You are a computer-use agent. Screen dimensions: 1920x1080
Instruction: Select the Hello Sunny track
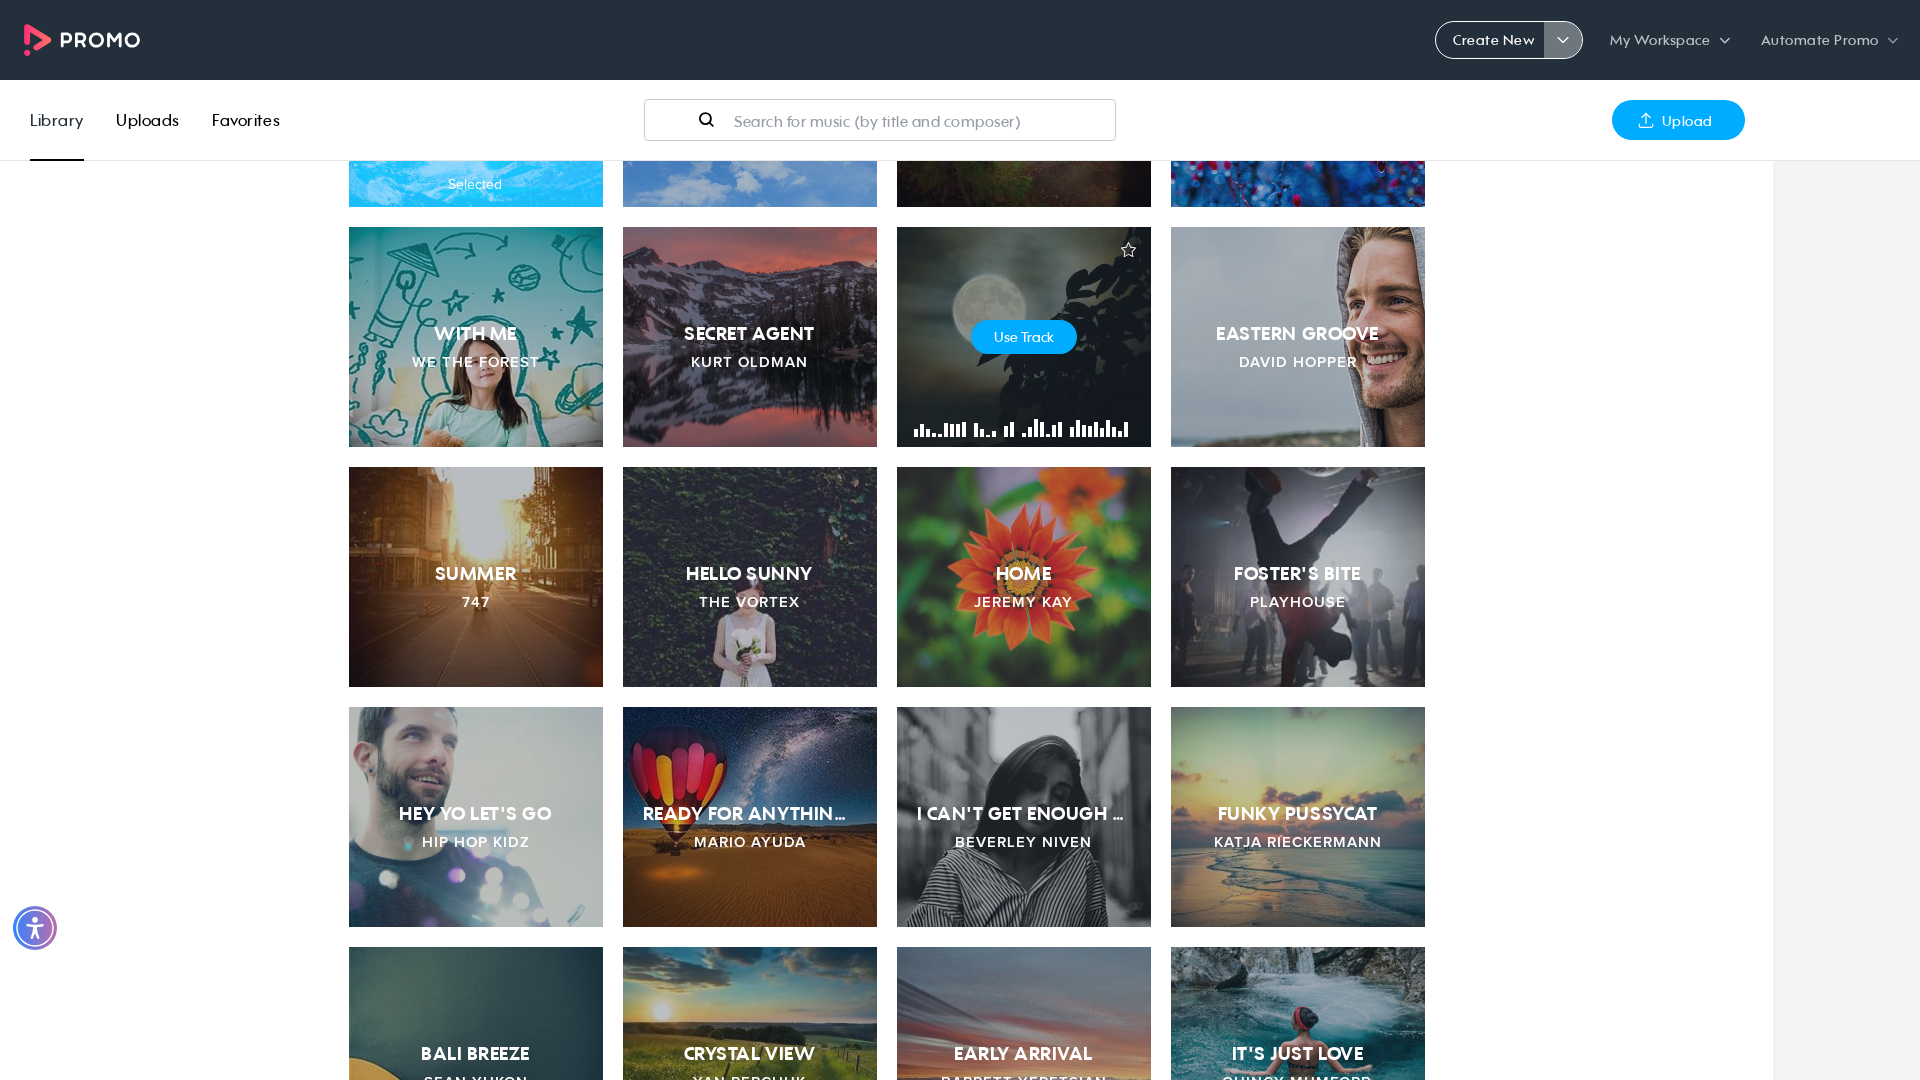click(x=750, y=577)
